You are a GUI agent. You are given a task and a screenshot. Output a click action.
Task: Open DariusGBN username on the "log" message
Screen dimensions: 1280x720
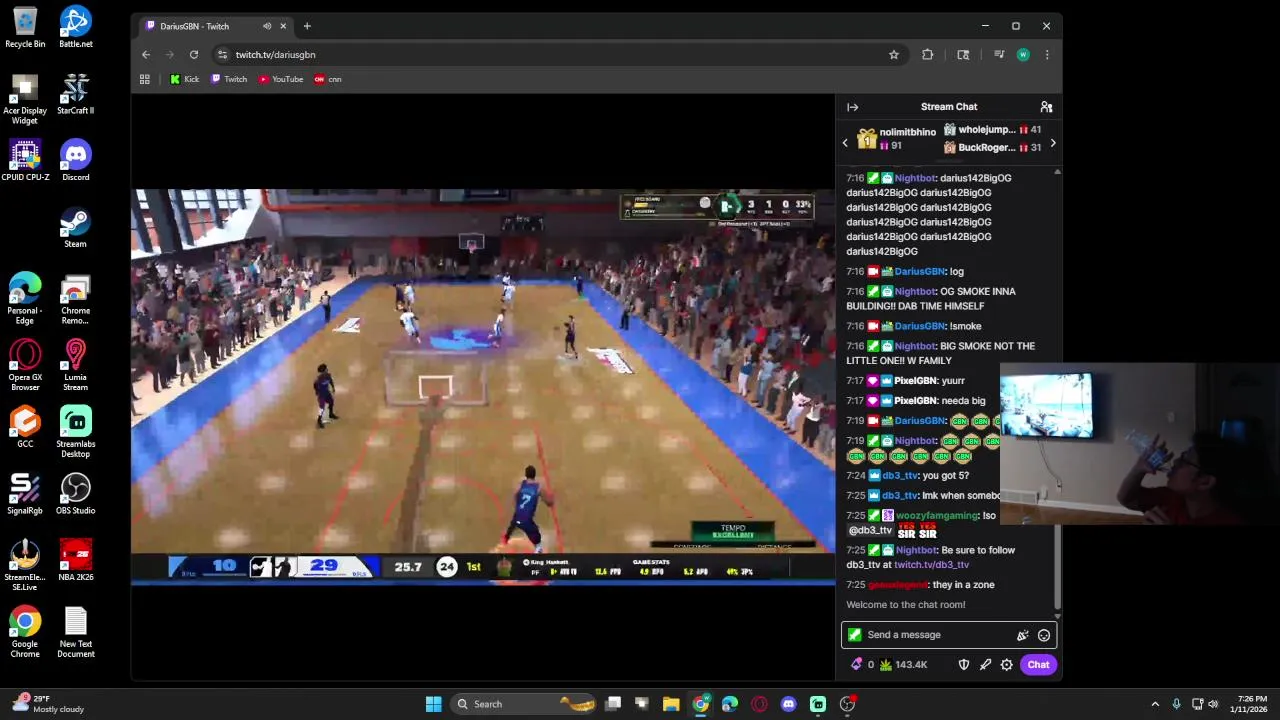[x=920, y=272]
